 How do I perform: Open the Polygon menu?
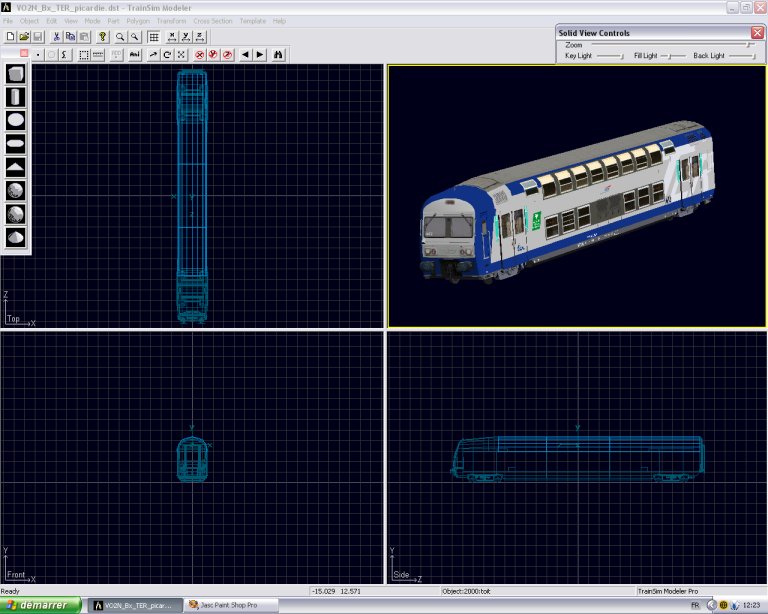click(138, 21)
